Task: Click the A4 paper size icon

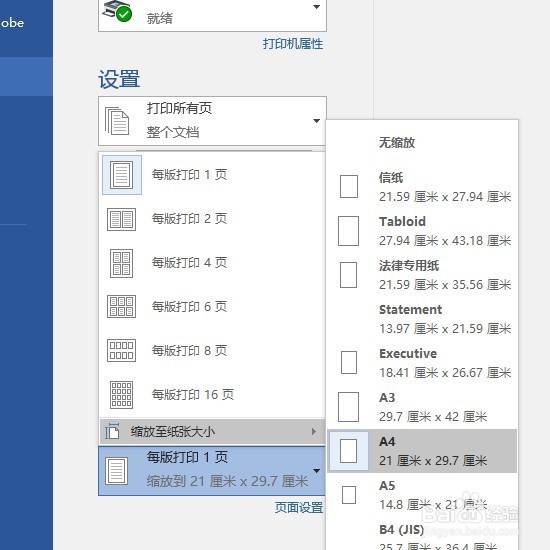Action: click(349, 451)
